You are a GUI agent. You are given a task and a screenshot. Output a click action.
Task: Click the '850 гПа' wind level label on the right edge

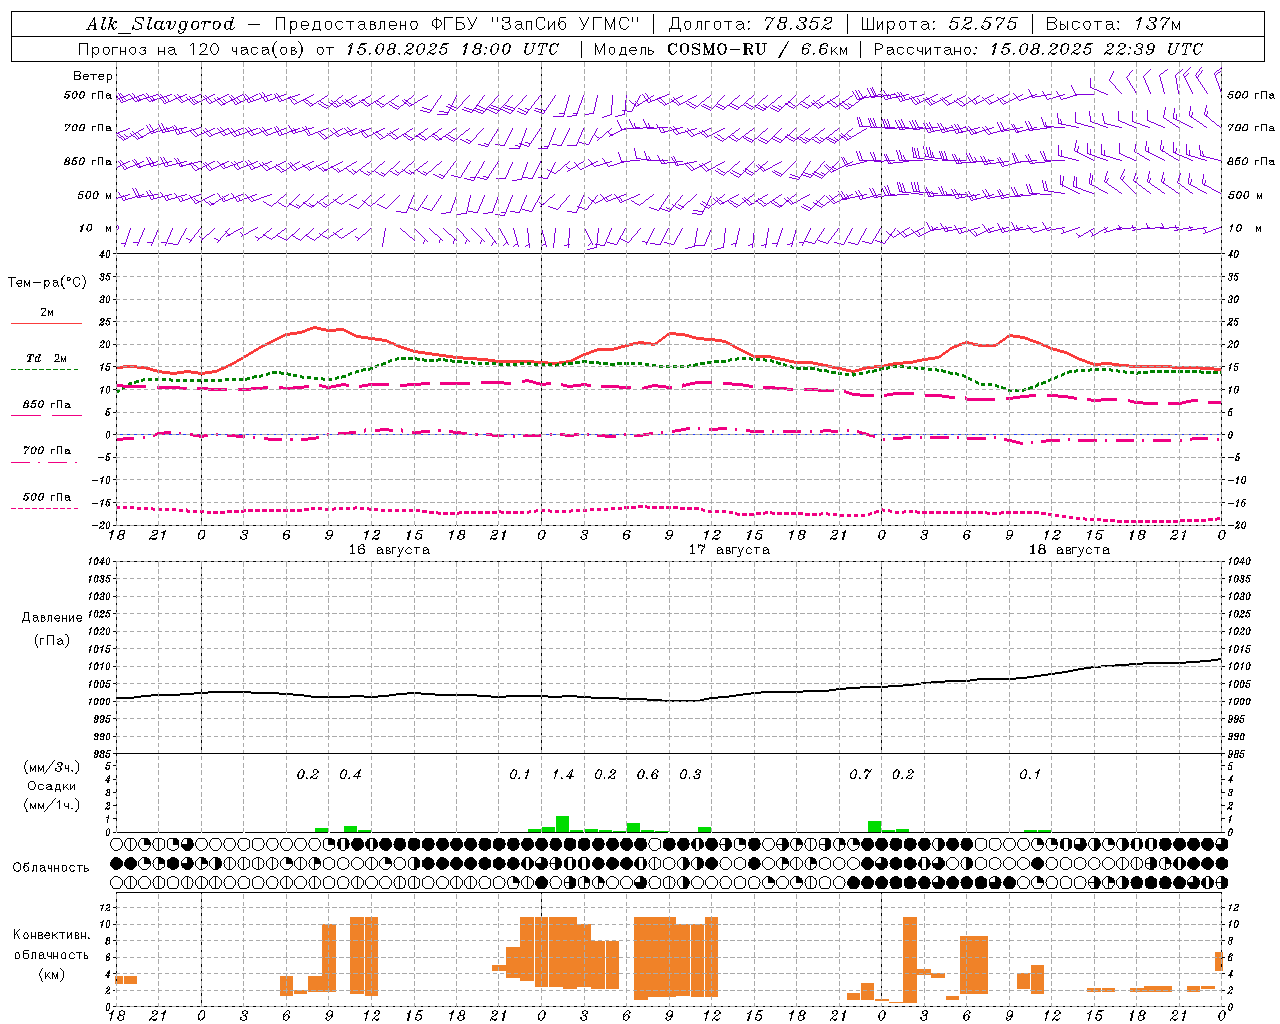(1251, 161)
